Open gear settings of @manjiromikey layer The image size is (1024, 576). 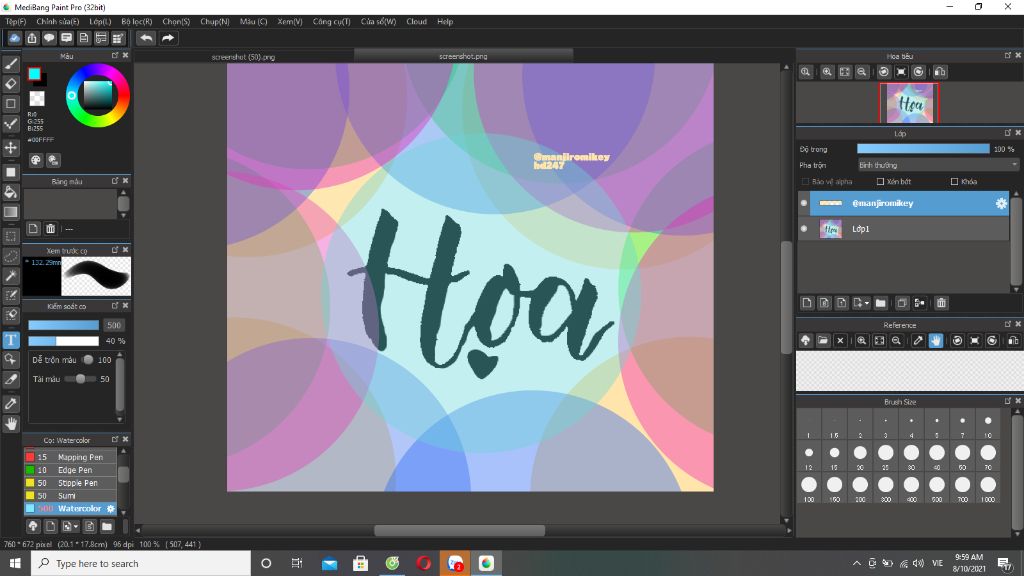coord(1001,204)
